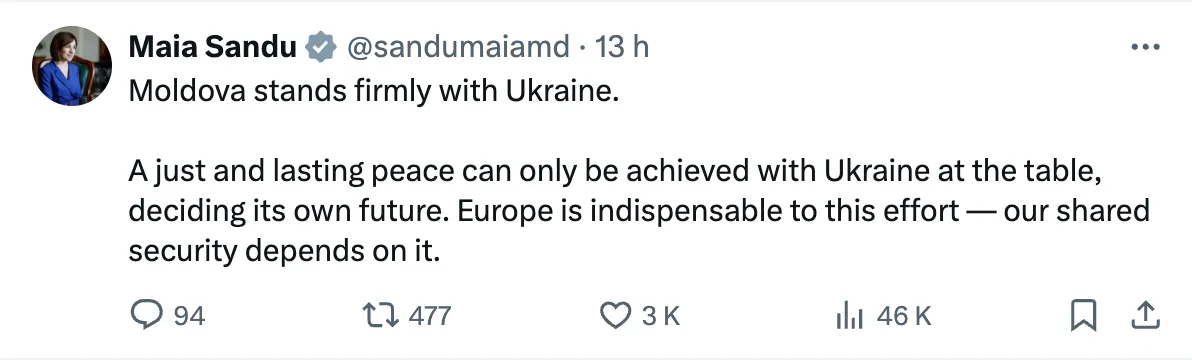Viewport: 1192px width, 360px height.
Task: Open the tweet via the 13 h timestamp
Action: coord(622,47)
